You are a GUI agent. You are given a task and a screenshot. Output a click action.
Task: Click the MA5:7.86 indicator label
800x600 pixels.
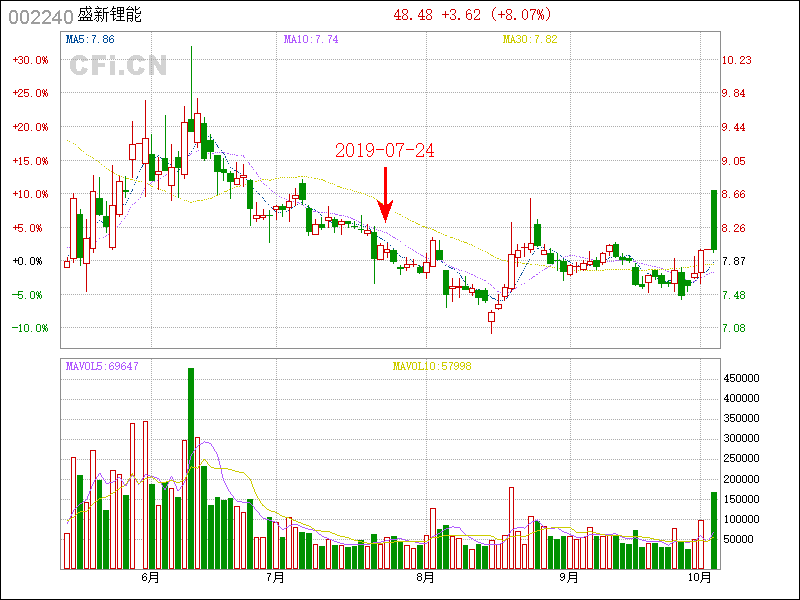[x=90, y=39]
